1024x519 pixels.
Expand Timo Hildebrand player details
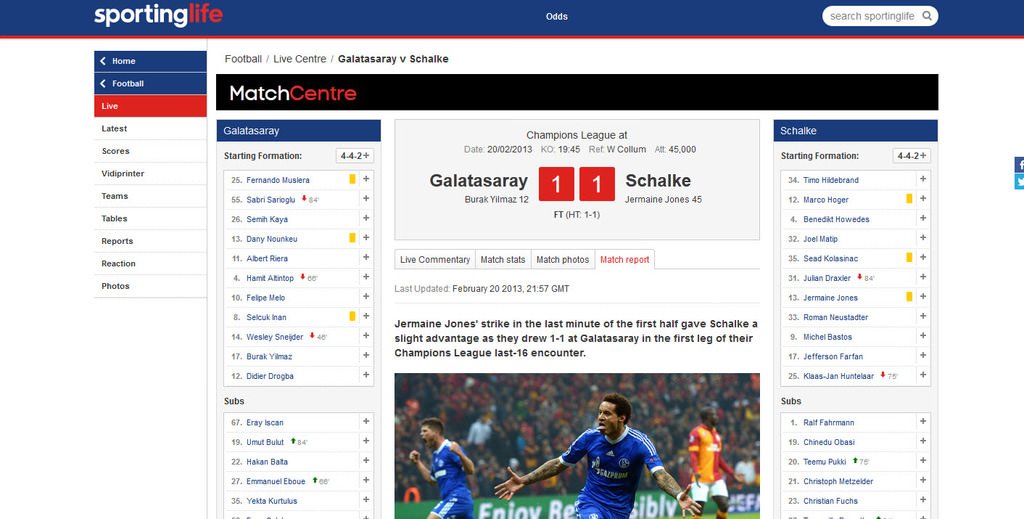[x=923, y=179]
